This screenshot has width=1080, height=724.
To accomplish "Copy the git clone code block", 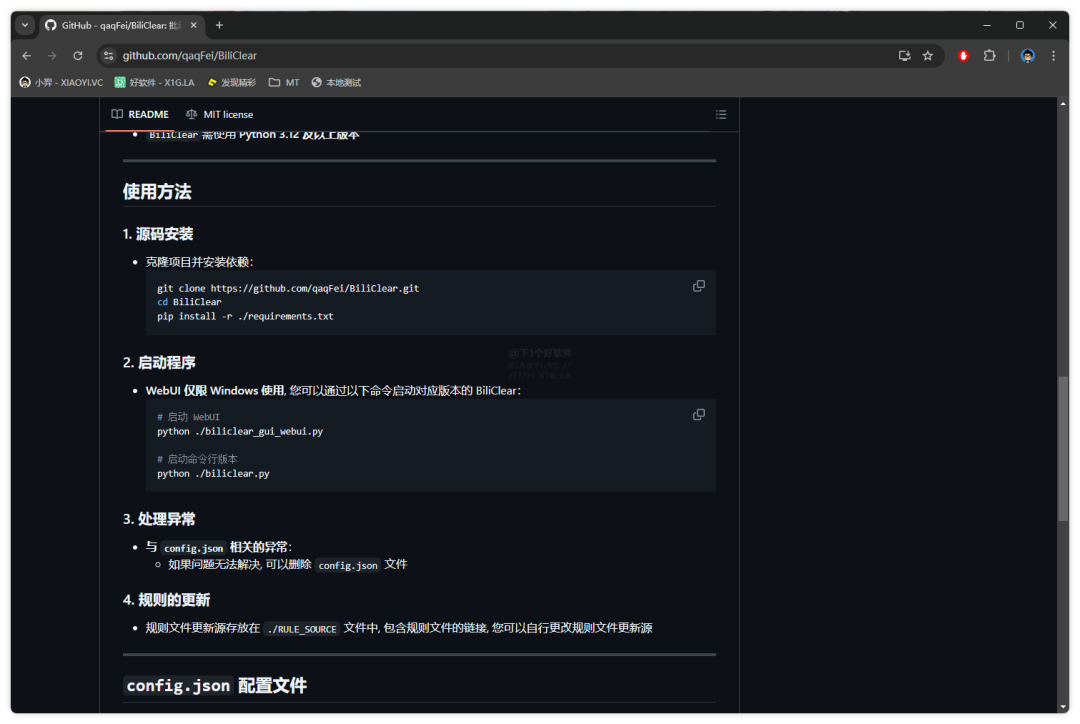I will (698, 286).
